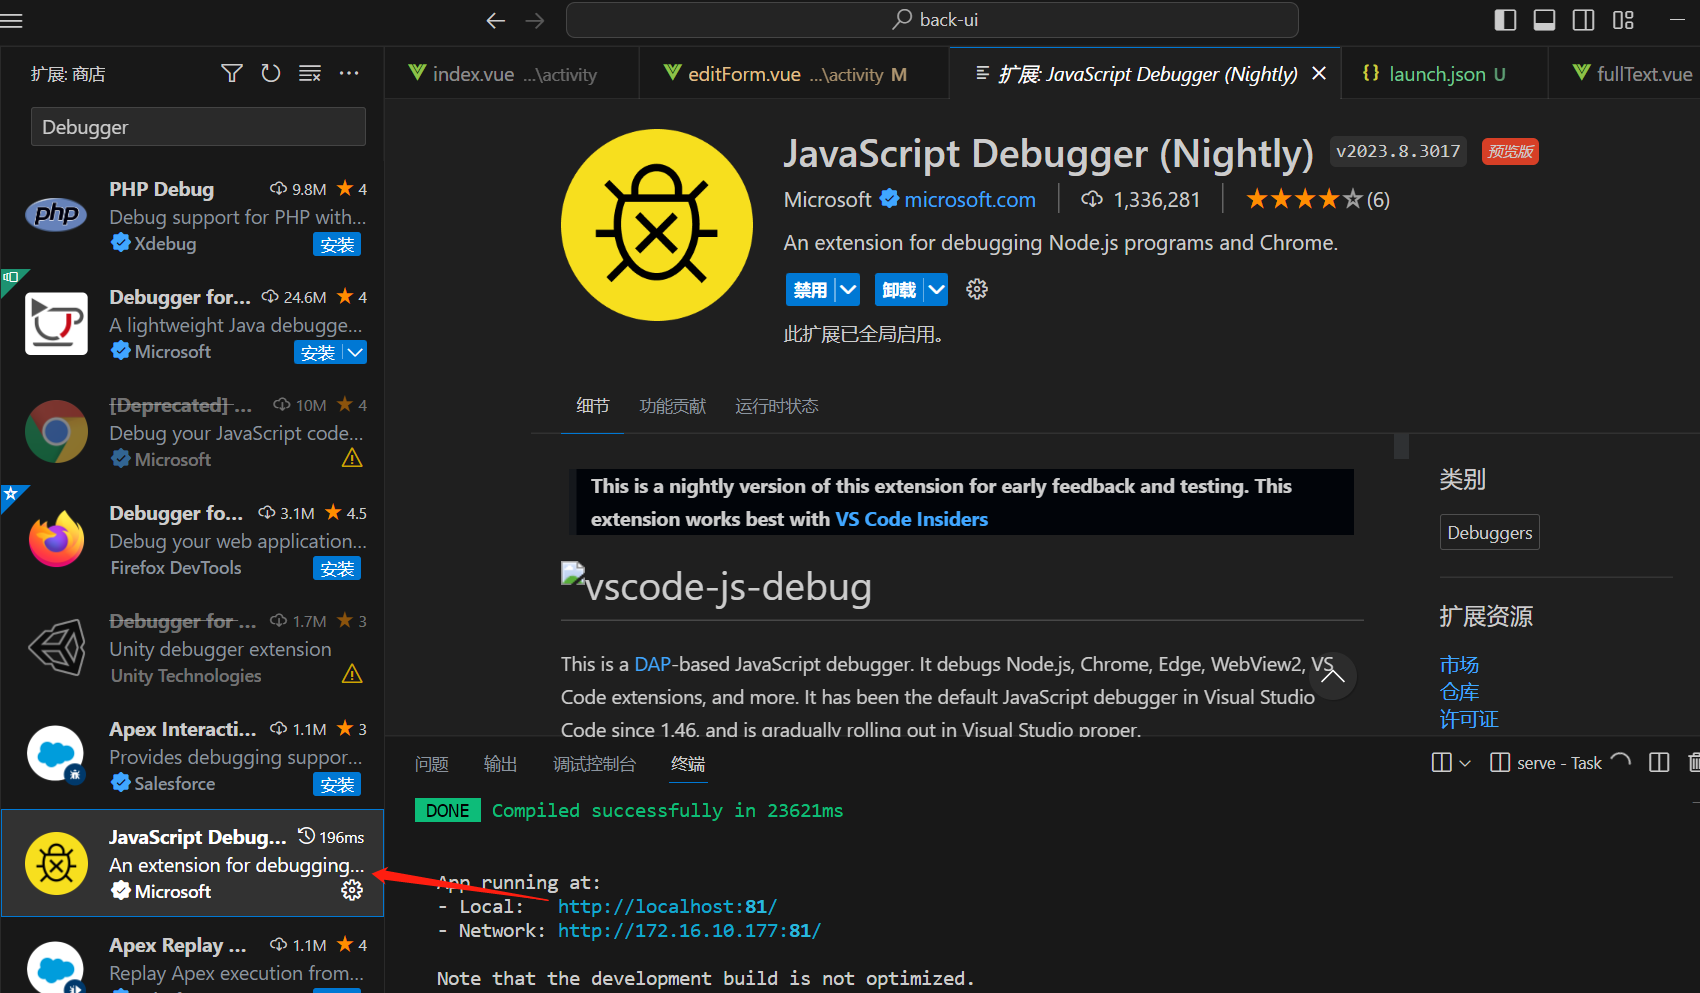Image resolution: width=1700 pixels, height=993 pixels.
Task: Follow the http://localhost:81/ link in terminal
Action: pos(667,906)
